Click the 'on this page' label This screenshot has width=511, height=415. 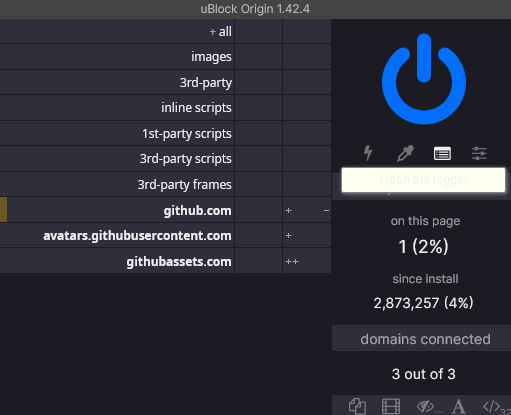pos(425,221)
